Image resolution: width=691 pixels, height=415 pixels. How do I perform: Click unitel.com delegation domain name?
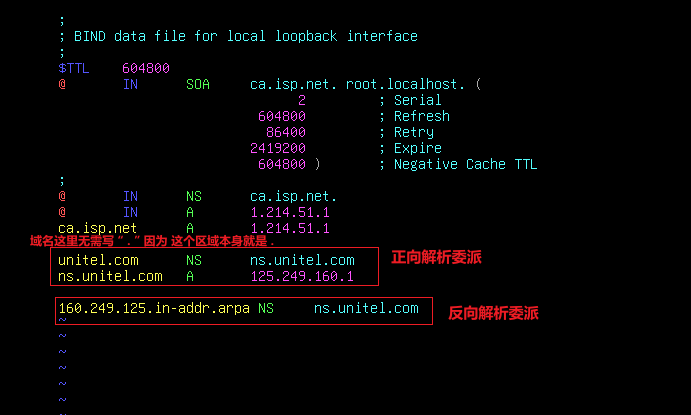98,260
